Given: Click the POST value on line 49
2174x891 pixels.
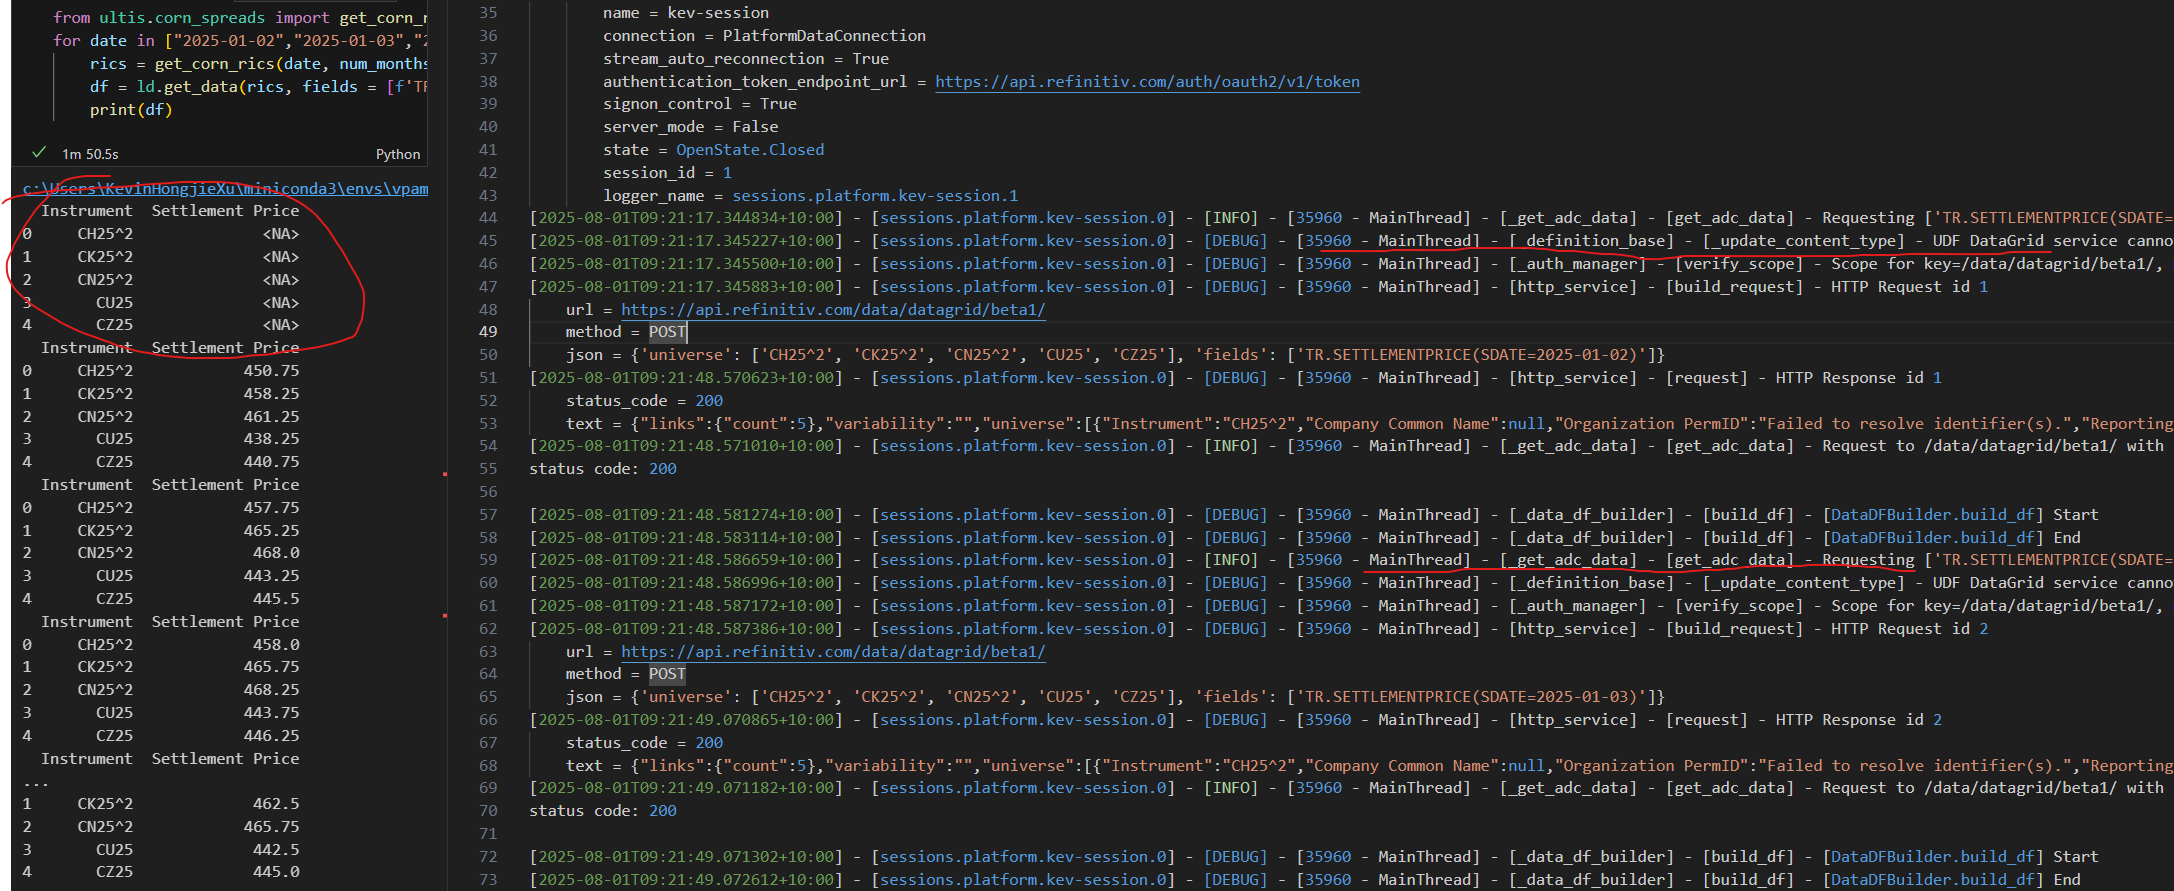Looking at the screenshot, I should 667,332.
